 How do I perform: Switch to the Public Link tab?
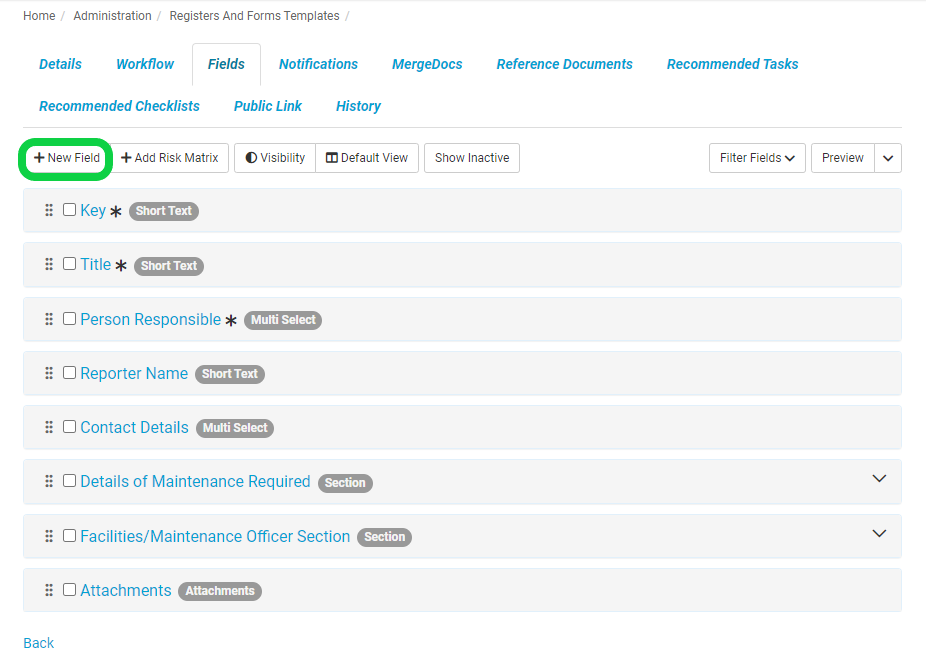coord(268,106)
